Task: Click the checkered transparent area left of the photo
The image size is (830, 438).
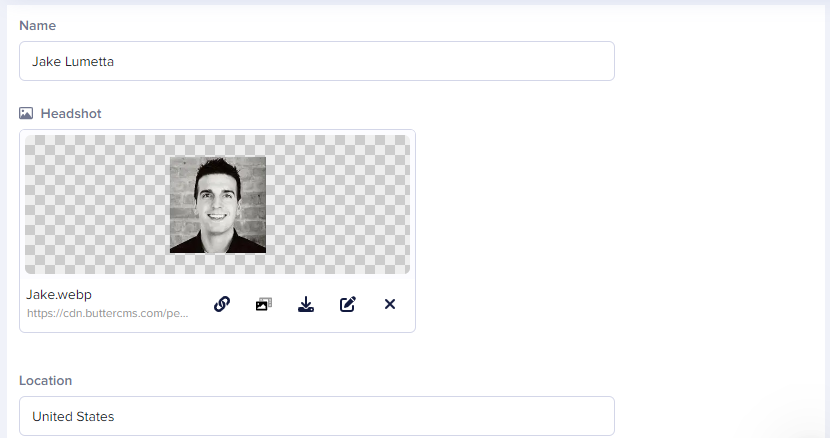Action: click(97, 204)
